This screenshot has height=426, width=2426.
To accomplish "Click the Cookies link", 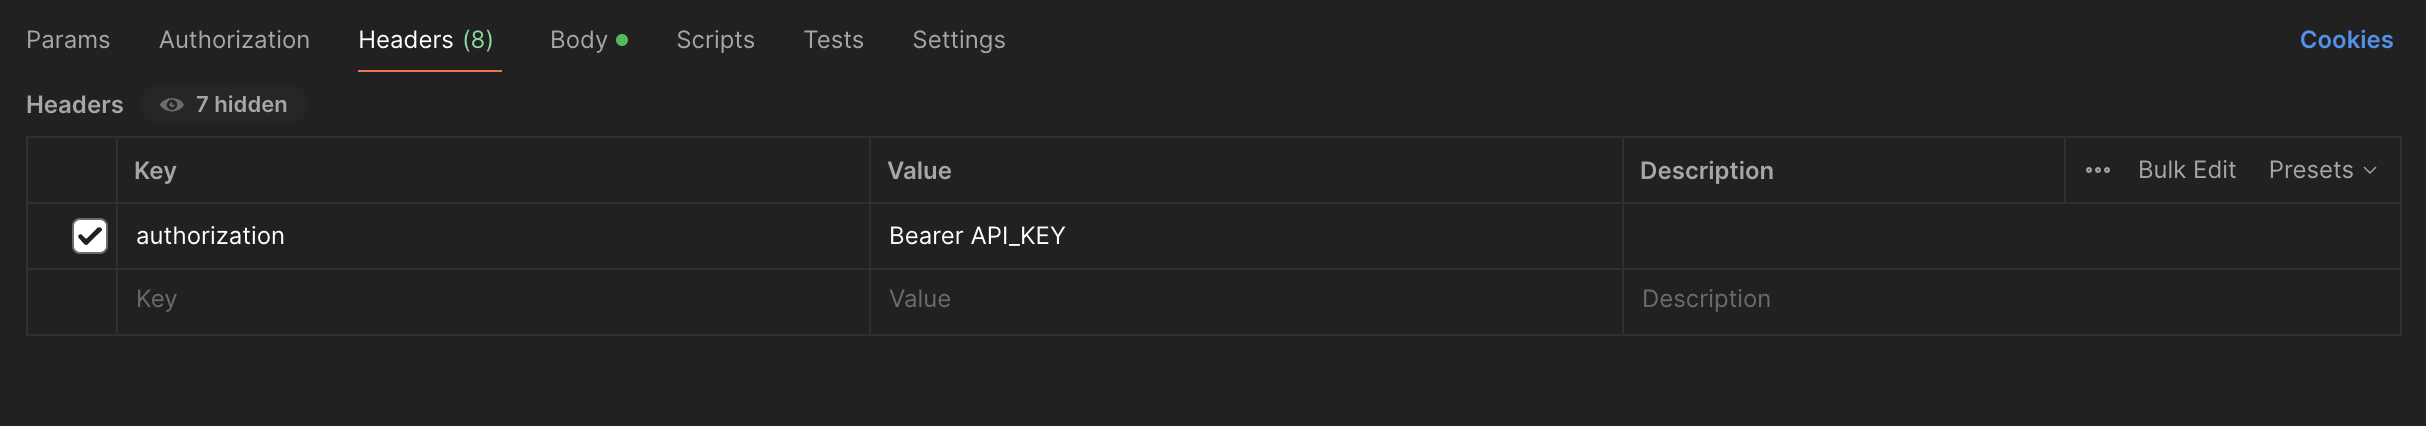I will pos(2346,40).
